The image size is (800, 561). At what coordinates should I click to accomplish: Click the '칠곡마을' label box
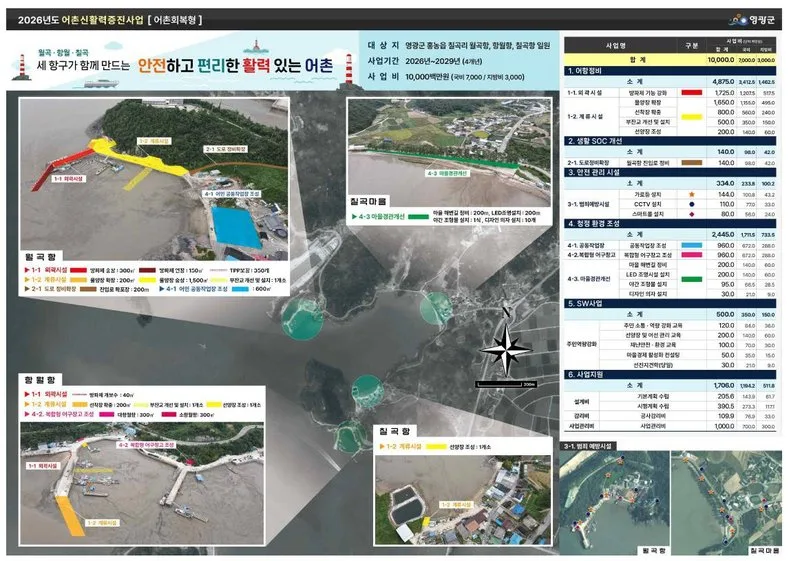(x=368, y=201)
